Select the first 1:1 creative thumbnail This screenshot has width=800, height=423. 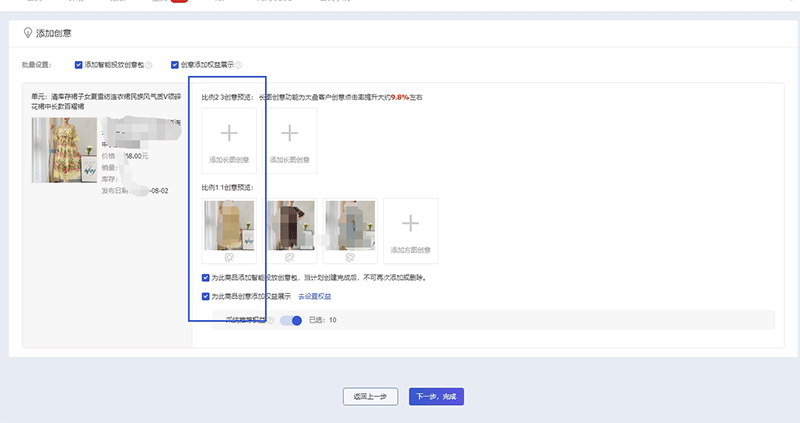229,225
